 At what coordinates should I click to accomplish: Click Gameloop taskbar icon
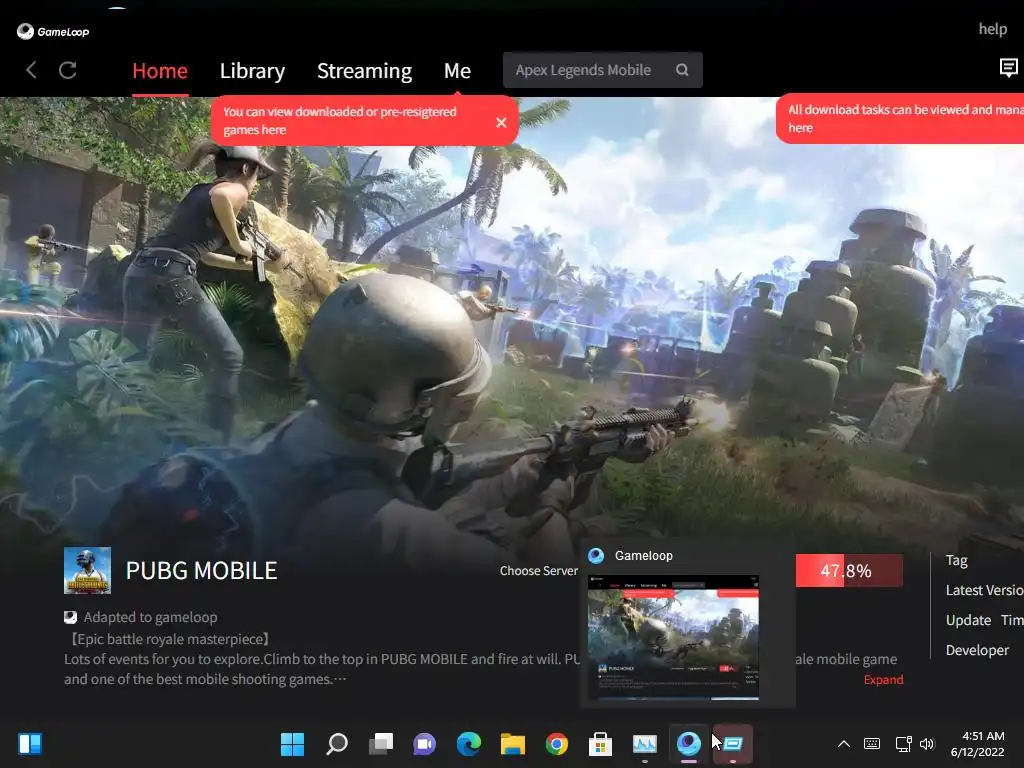[x=688, y=744]
